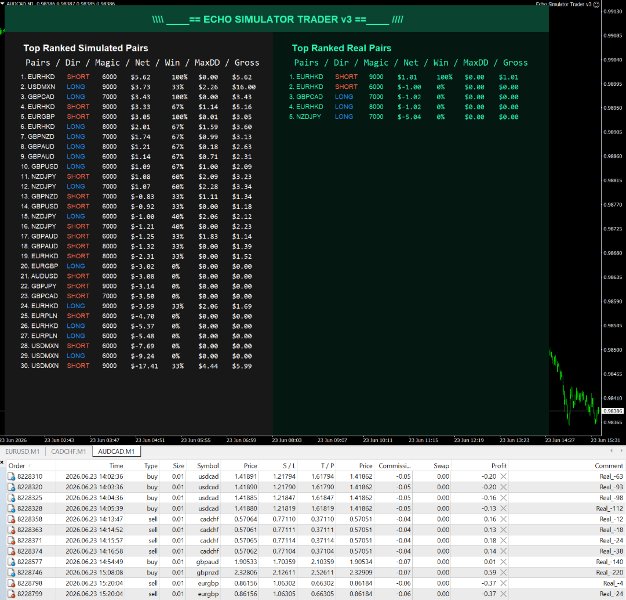Select the time cell '2026.06.23 14:02:36'

pyautogui.click(x=94, y=476)
